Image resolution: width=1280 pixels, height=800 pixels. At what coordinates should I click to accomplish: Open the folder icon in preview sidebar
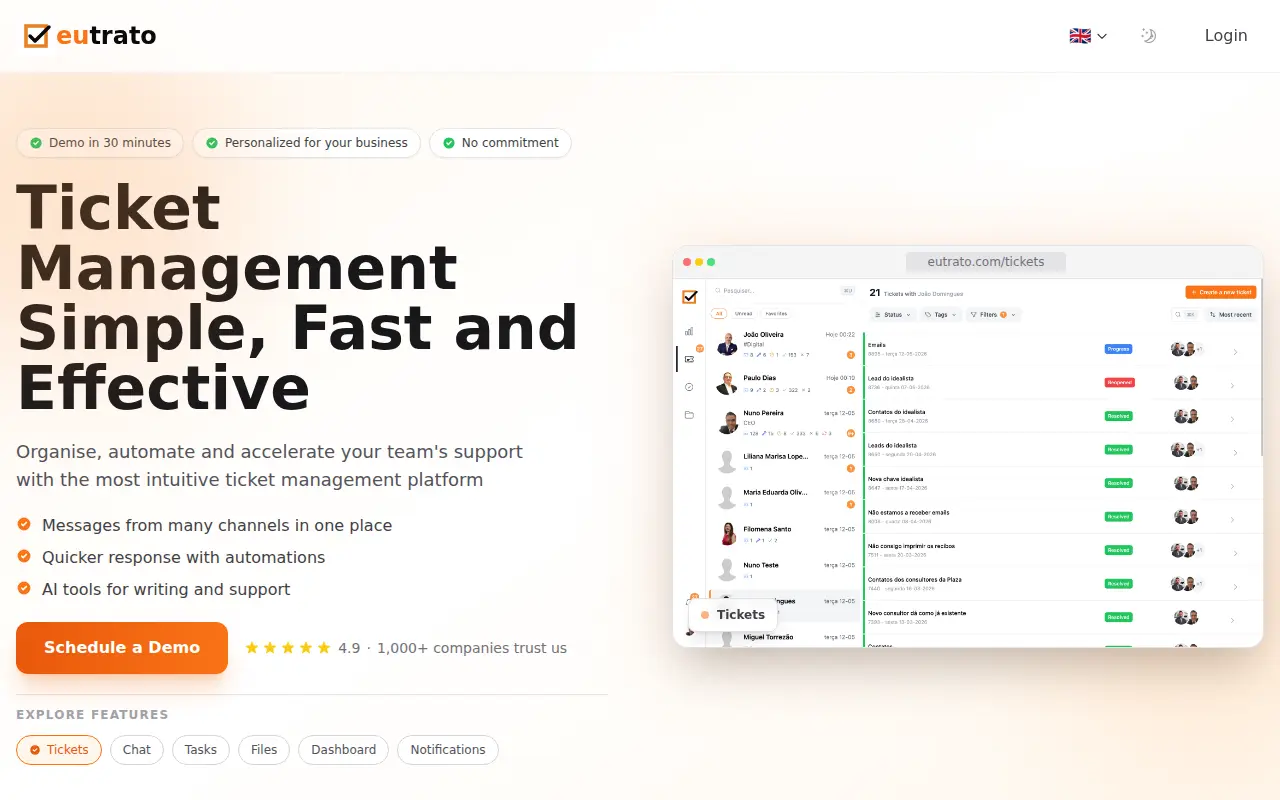(689, 415)
